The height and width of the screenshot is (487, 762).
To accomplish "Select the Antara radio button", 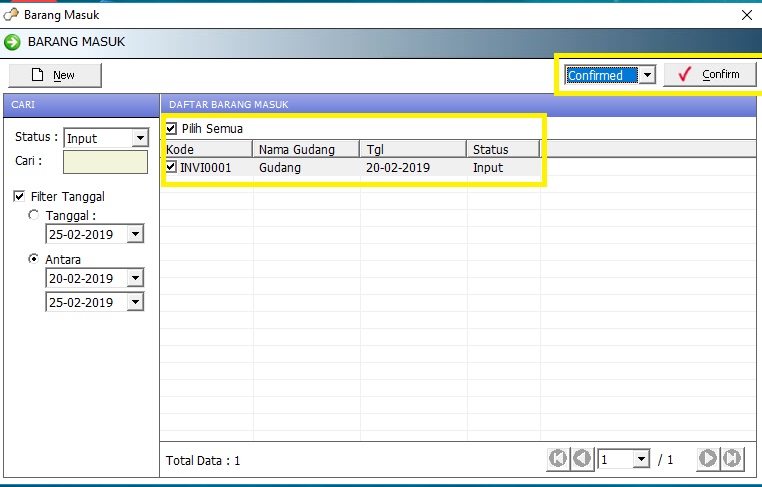I will (35, 259).
